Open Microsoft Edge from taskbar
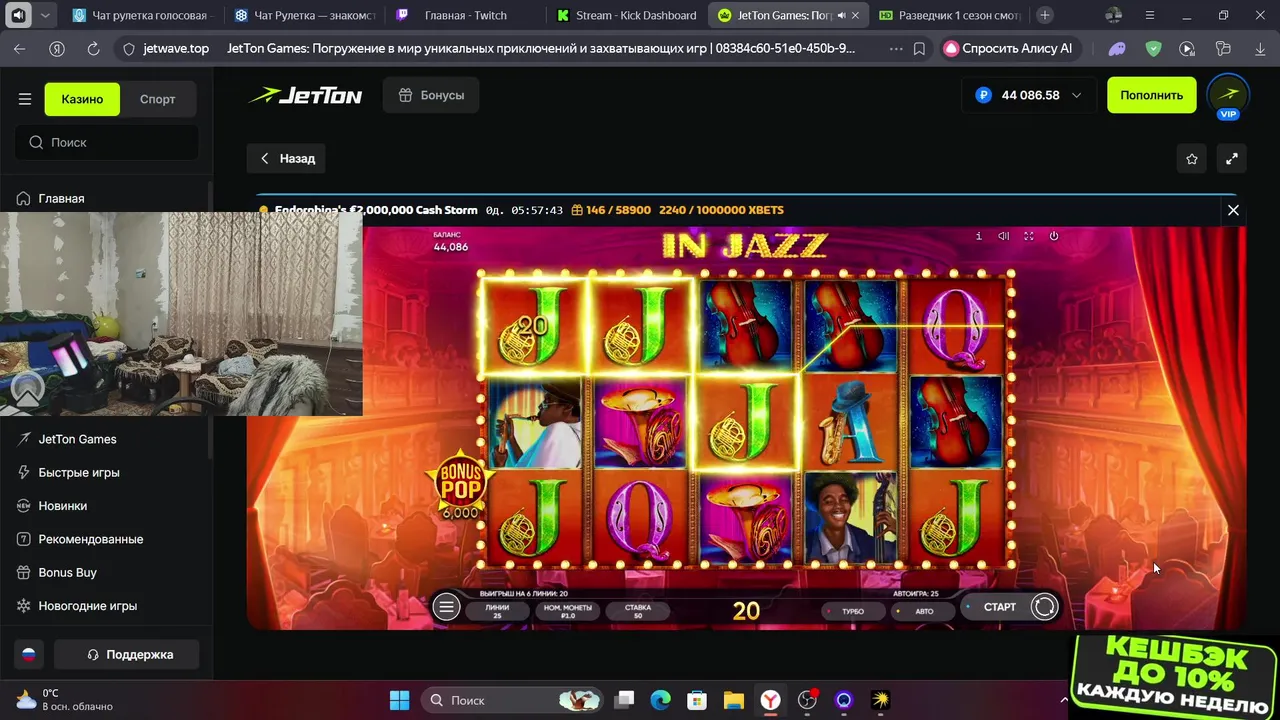1280x720 pixels. tap(660, 700)
